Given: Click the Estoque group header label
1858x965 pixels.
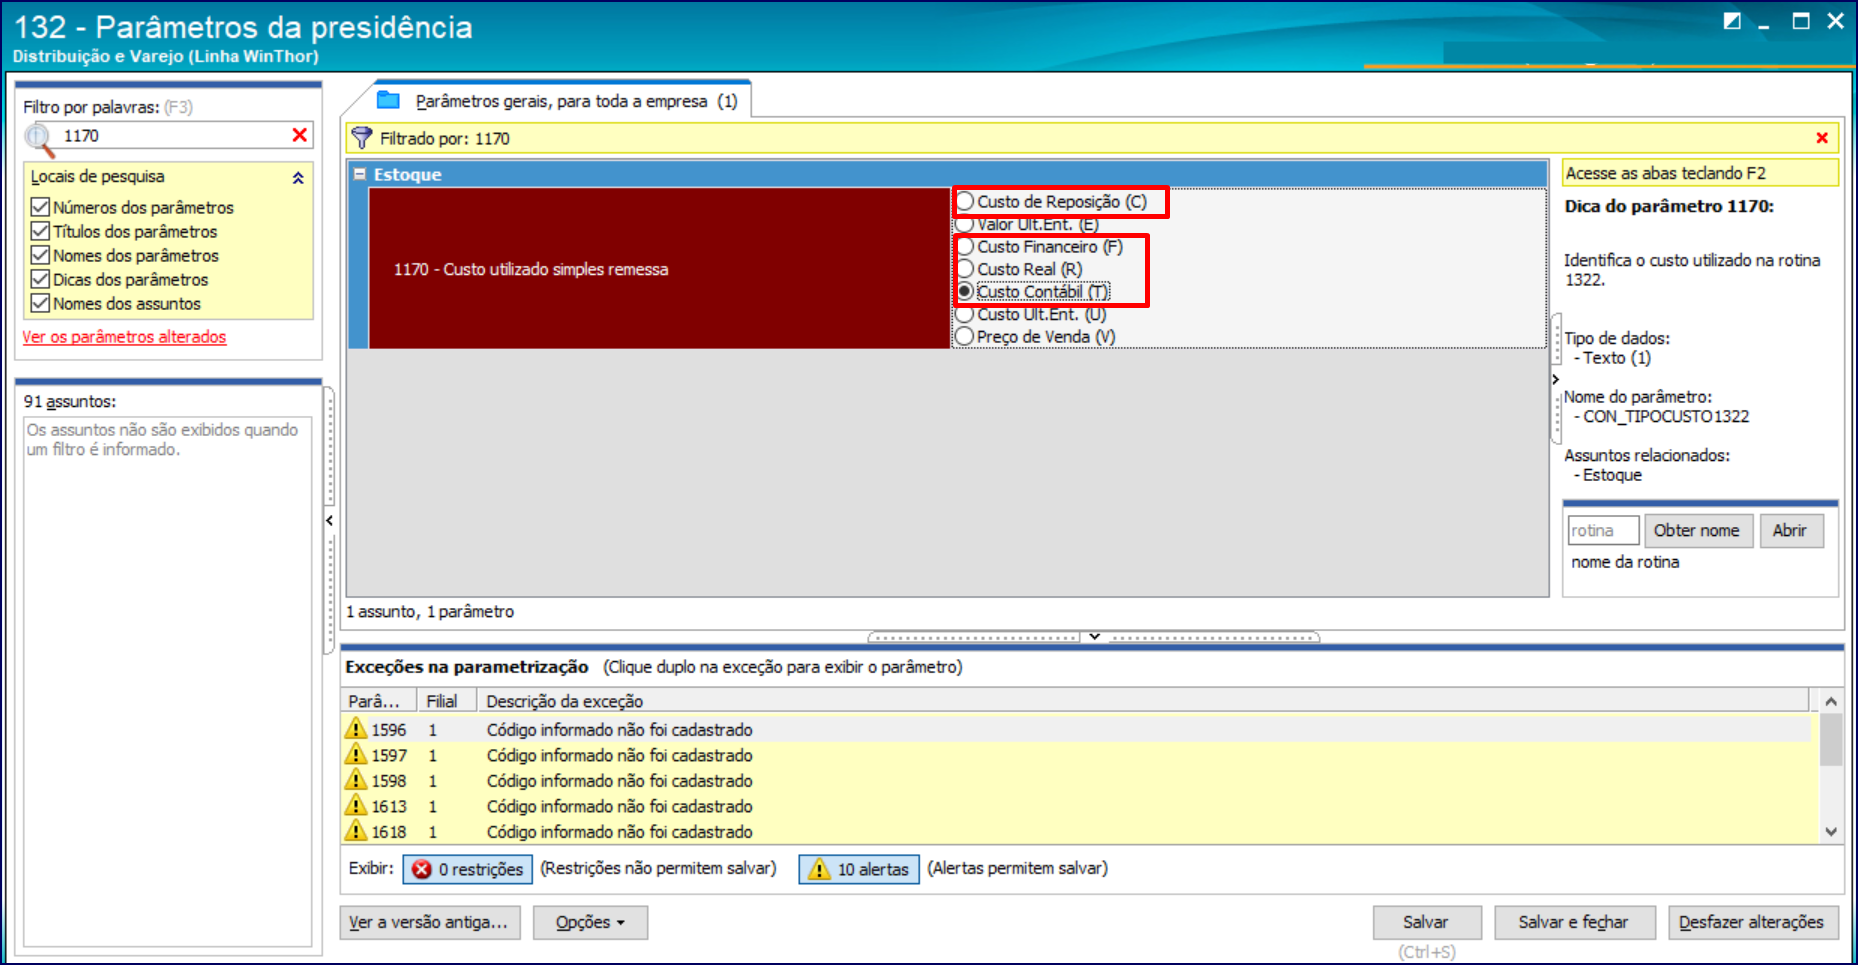Looking at the screenshot, I should (x=407, y=174).
